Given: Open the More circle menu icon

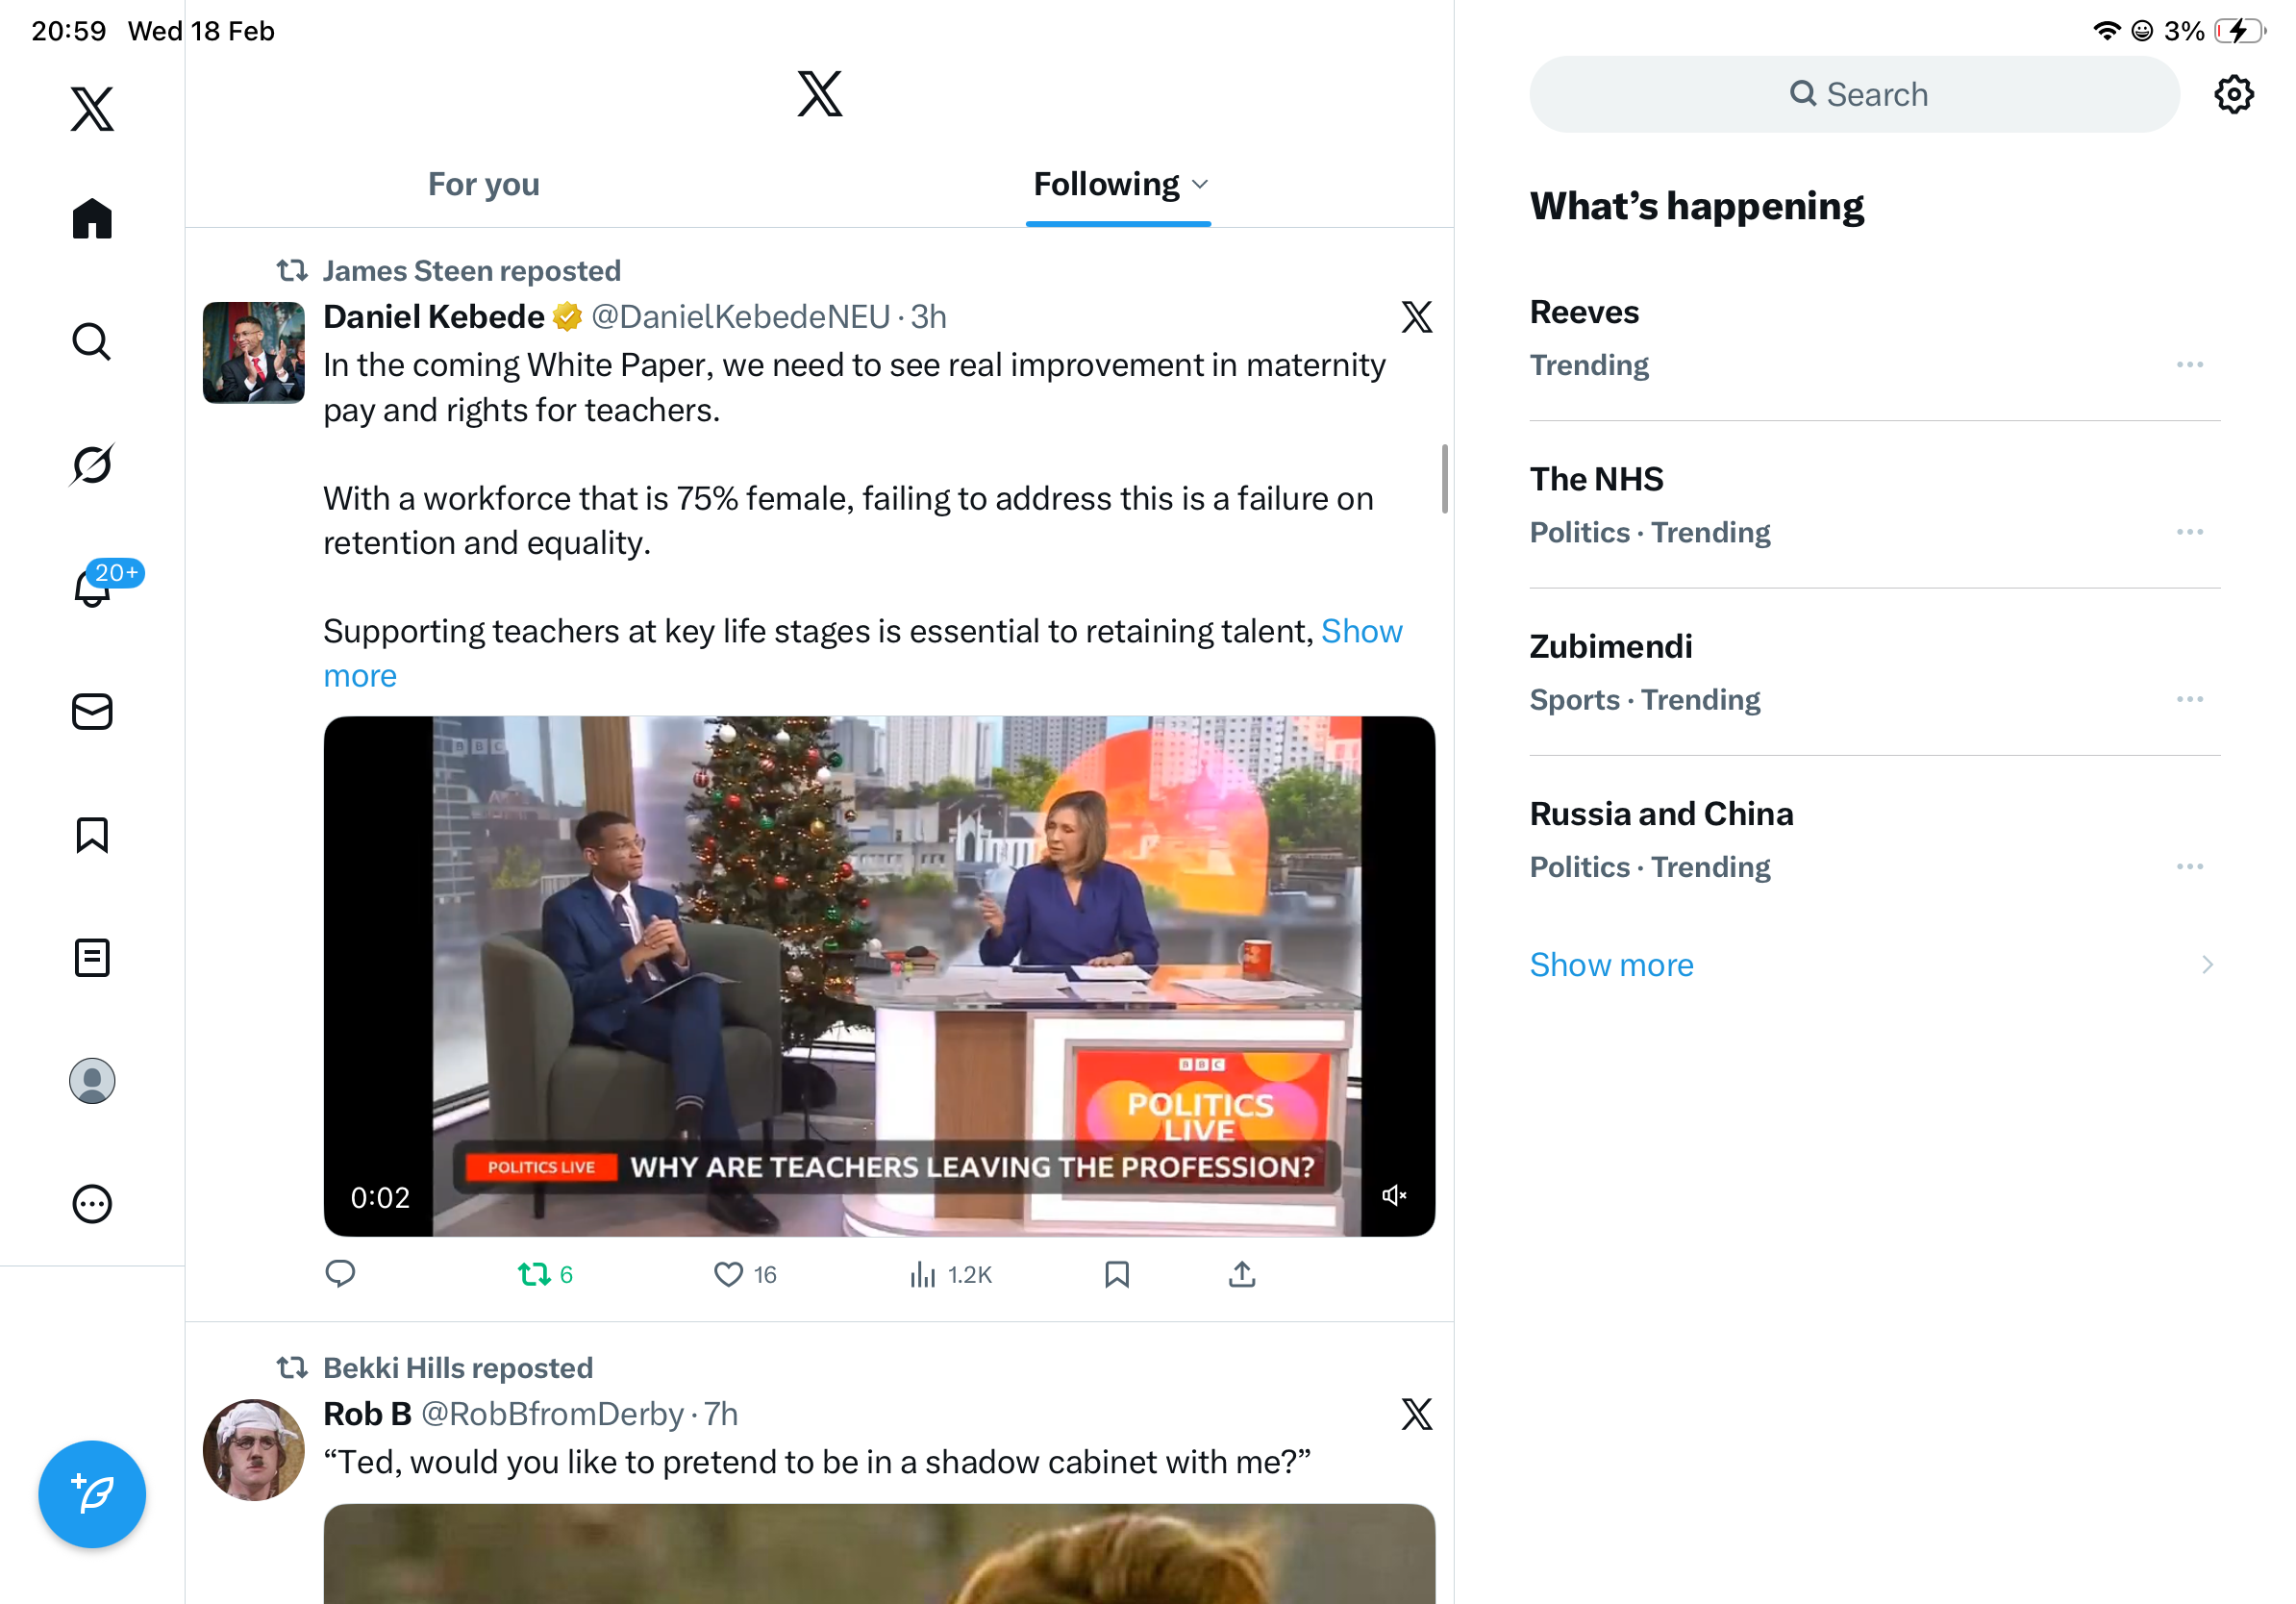Looking at the screenshot, I should [92, 1204].
